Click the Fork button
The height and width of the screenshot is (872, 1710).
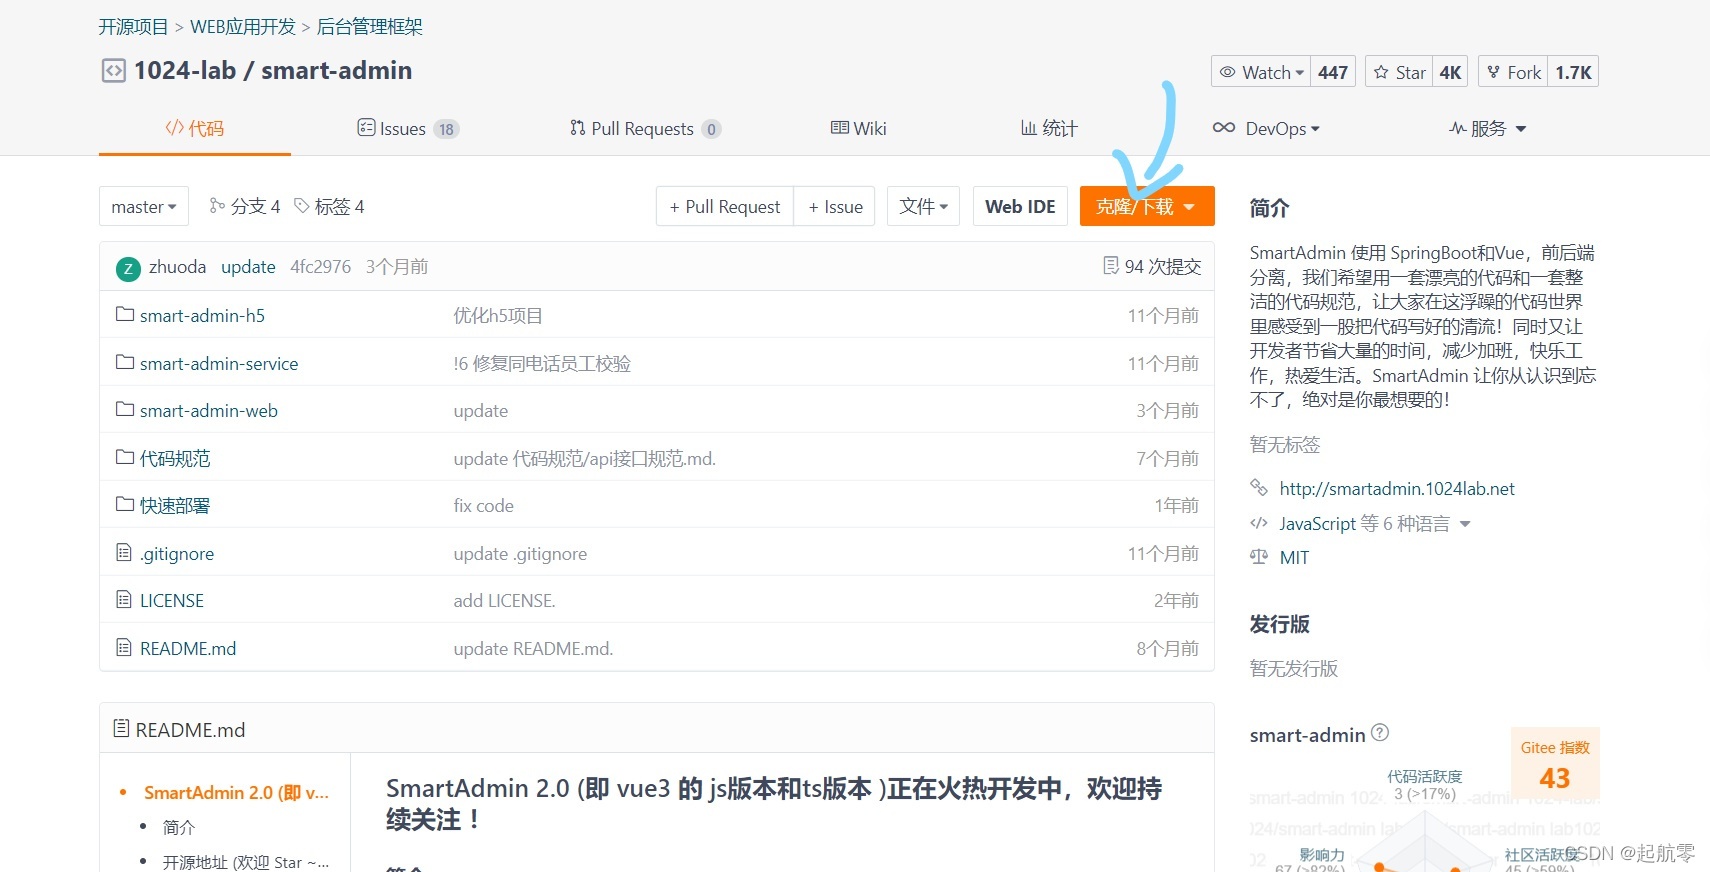(x=1513, y=72)
